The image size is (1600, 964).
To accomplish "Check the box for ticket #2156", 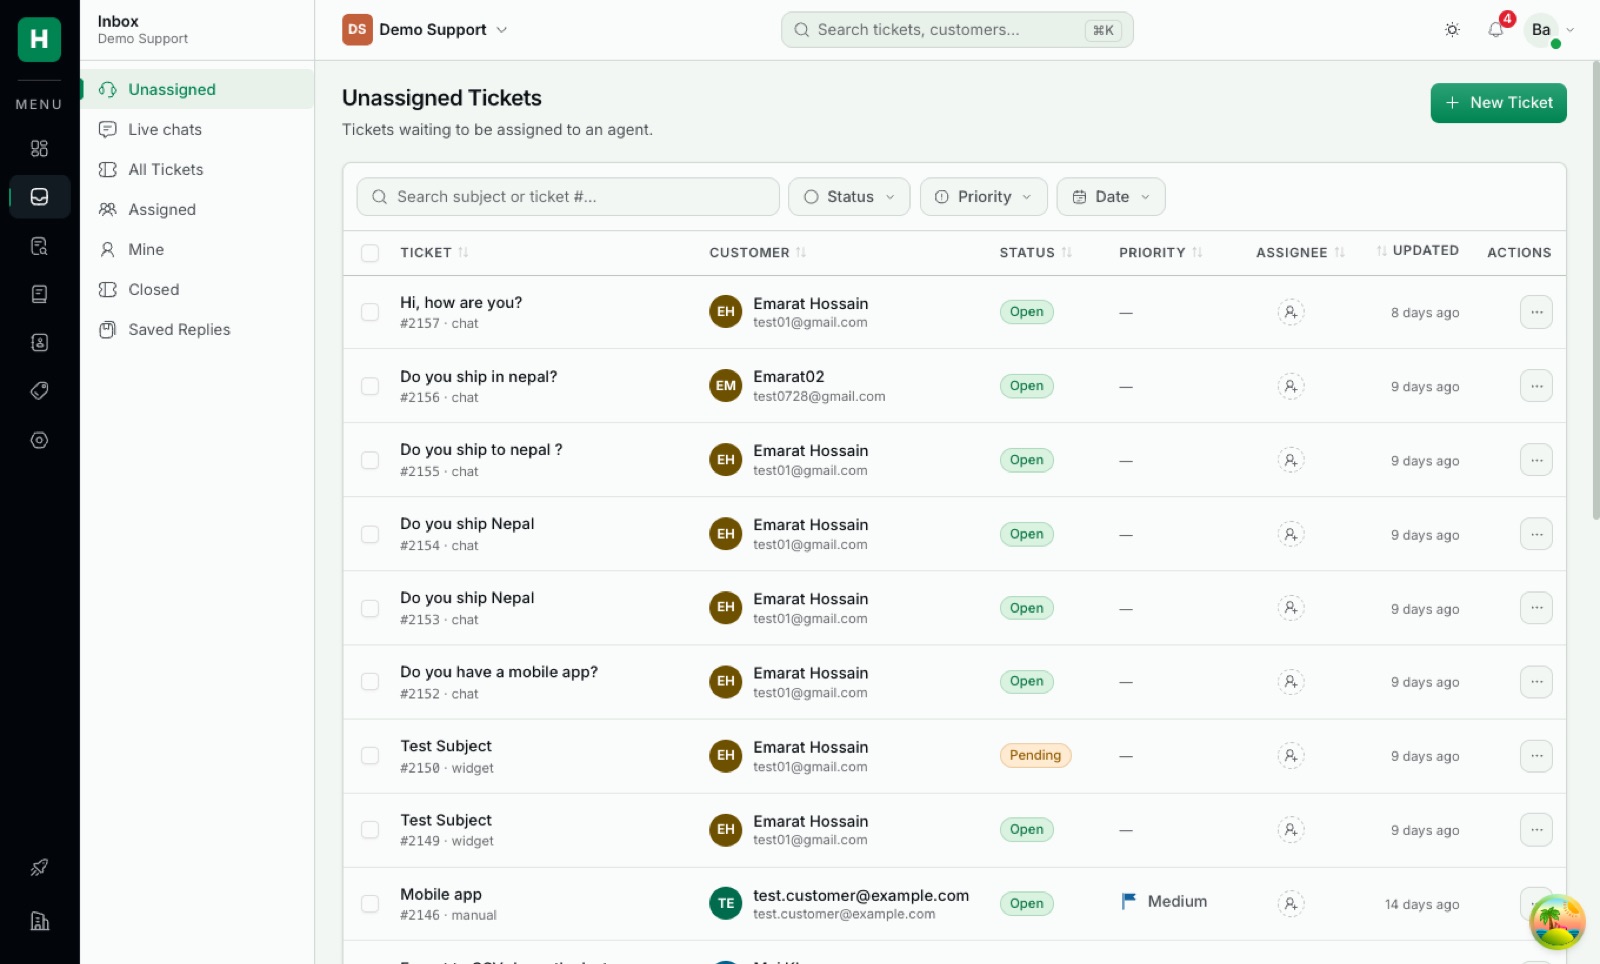I will [x=370, y=386].
